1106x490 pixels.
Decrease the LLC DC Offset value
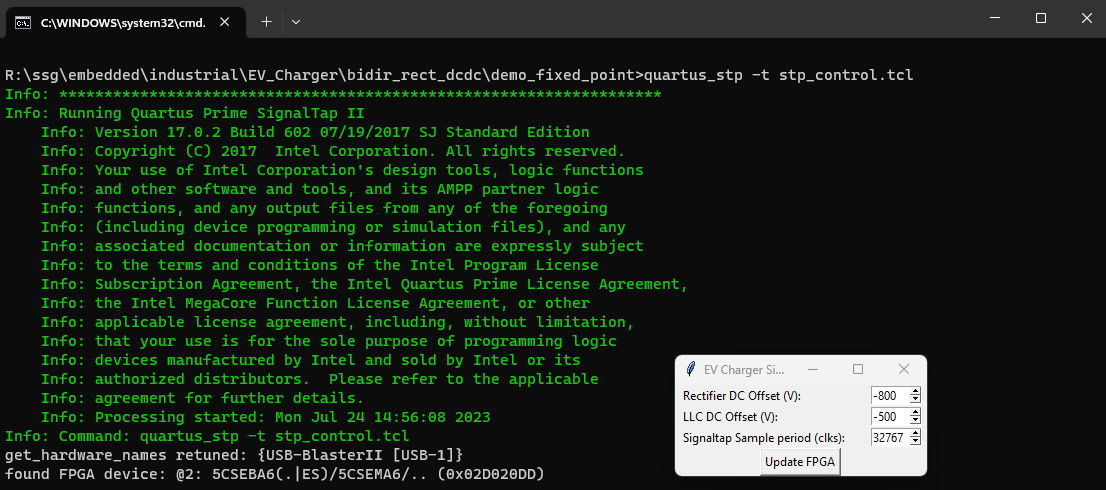pos(915,421)
